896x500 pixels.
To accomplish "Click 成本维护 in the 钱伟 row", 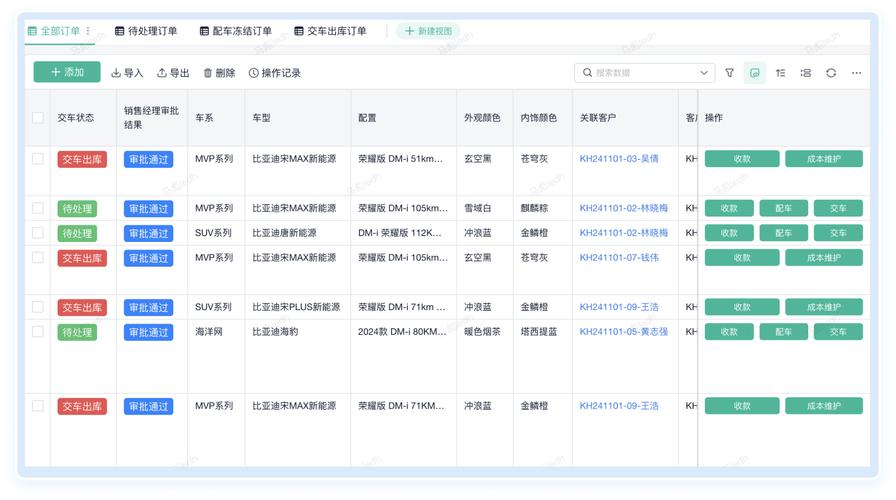I will pos(824,258).
